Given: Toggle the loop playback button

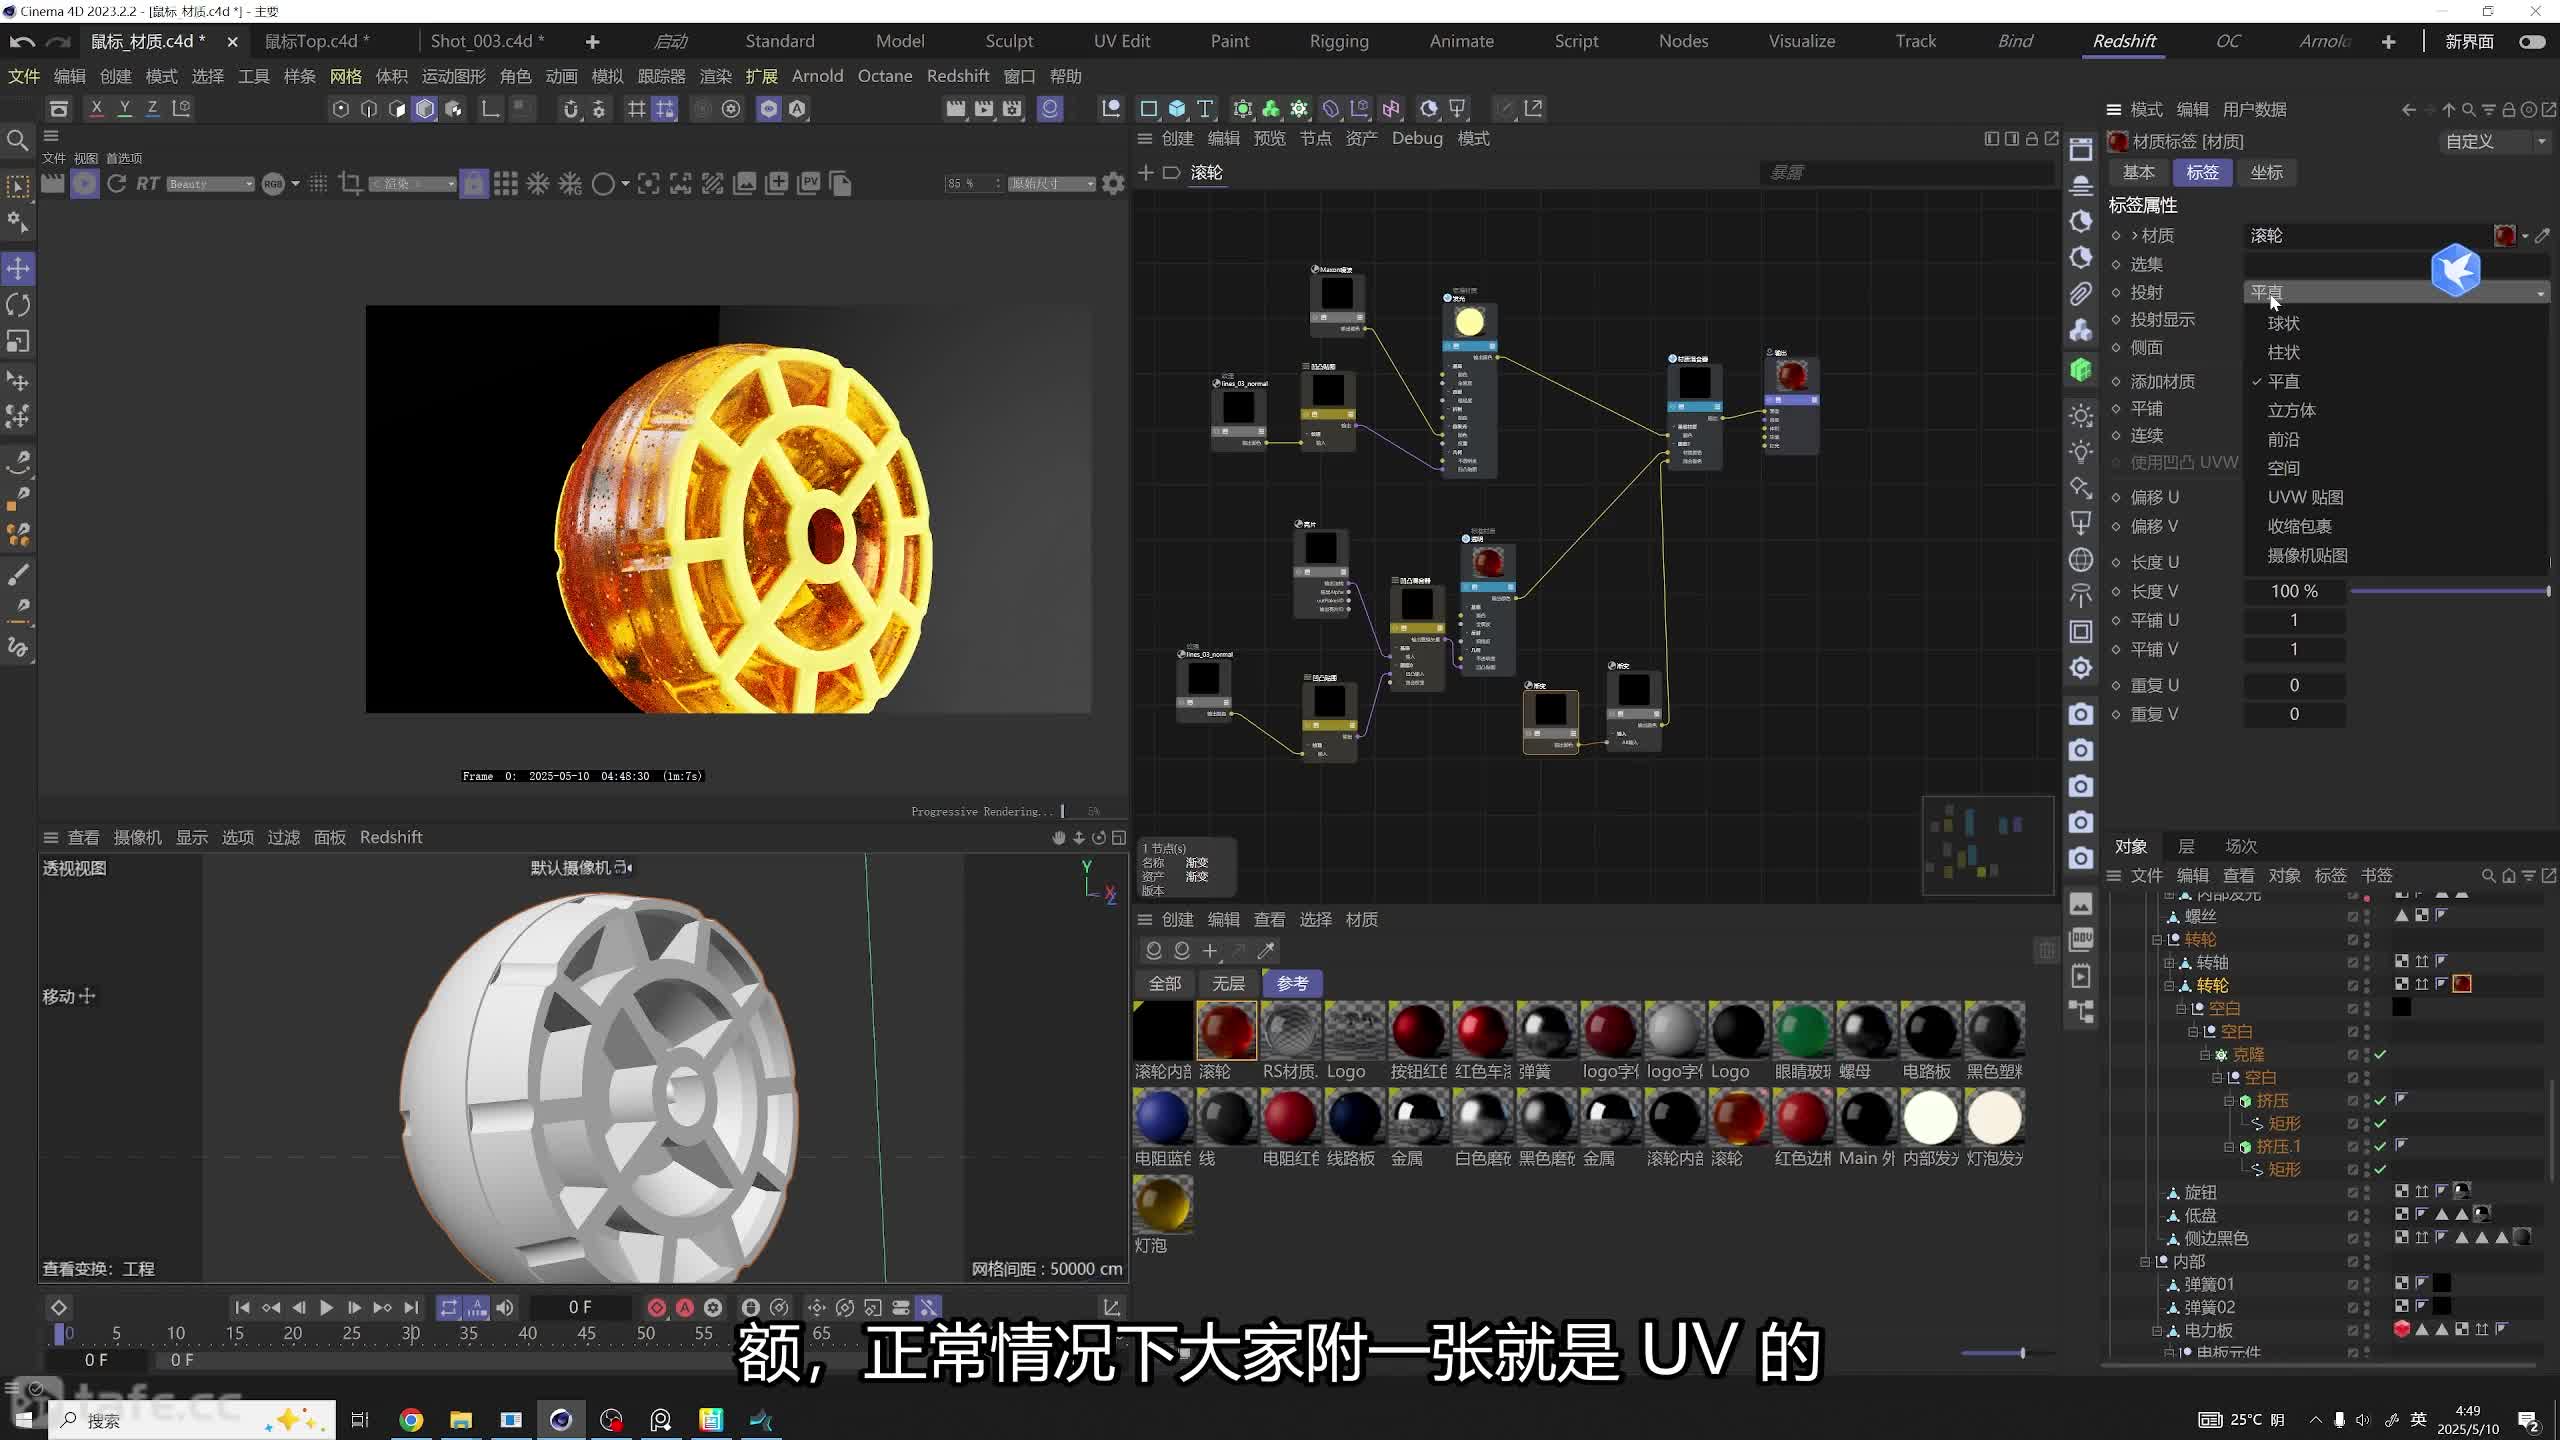Looking at the screenshot, I should 448,1307.
